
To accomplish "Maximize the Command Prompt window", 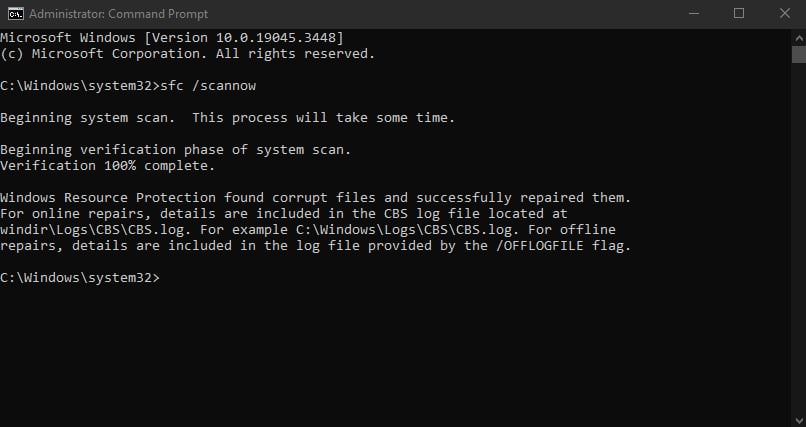I will [739, 13].
